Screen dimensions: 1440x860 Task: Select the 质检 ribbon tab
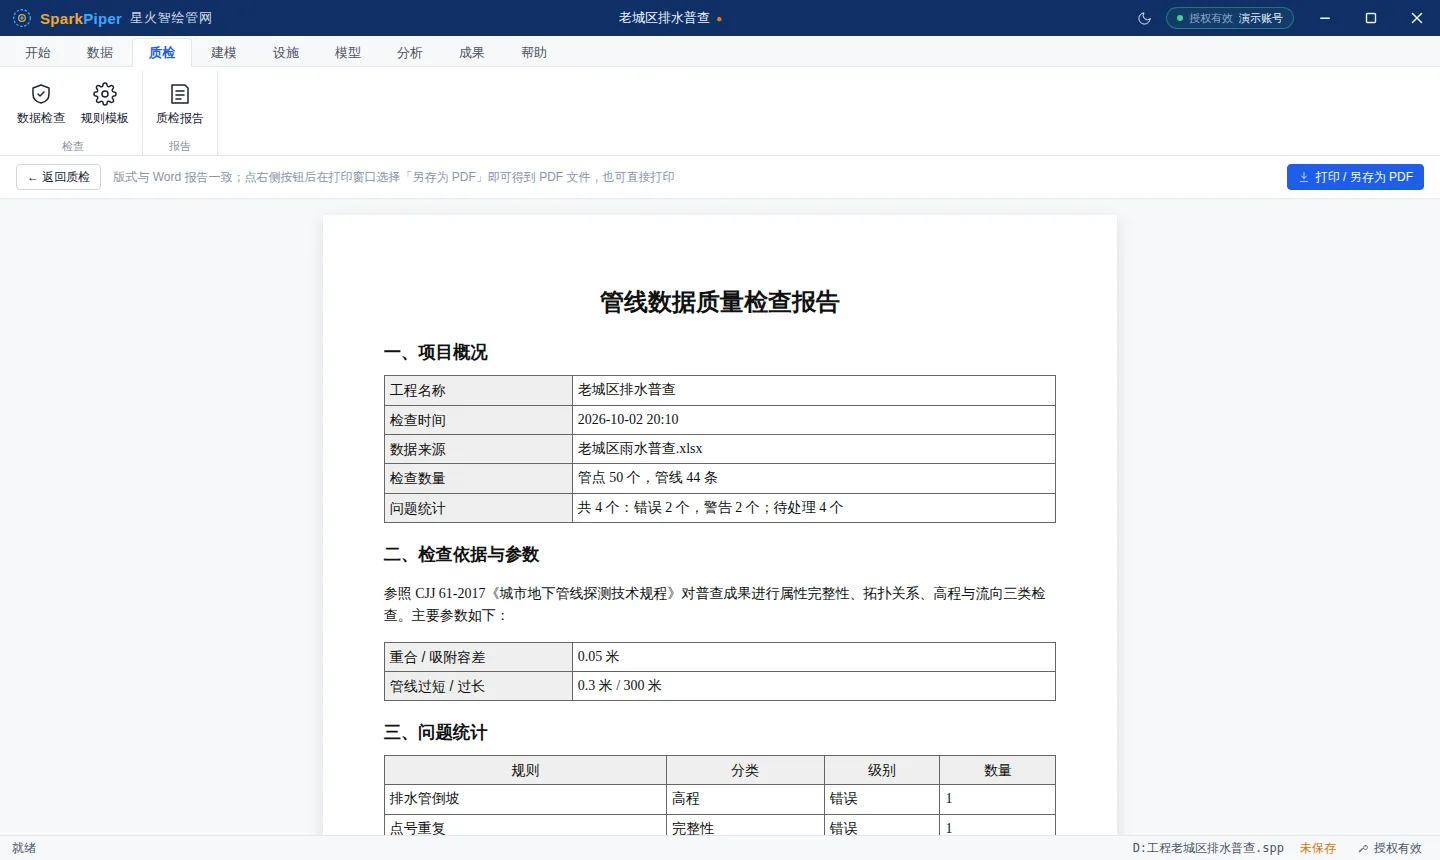click(x=162, y=53)
